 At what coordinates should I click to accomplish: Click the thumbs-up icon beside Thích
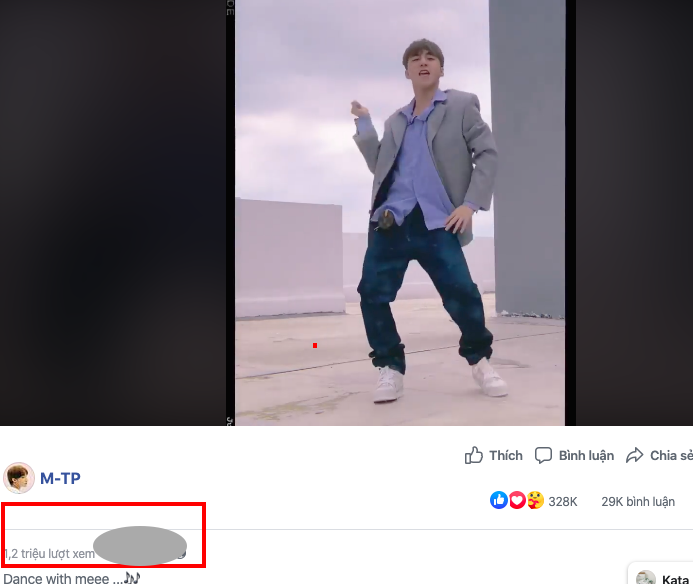click(474, 456)
